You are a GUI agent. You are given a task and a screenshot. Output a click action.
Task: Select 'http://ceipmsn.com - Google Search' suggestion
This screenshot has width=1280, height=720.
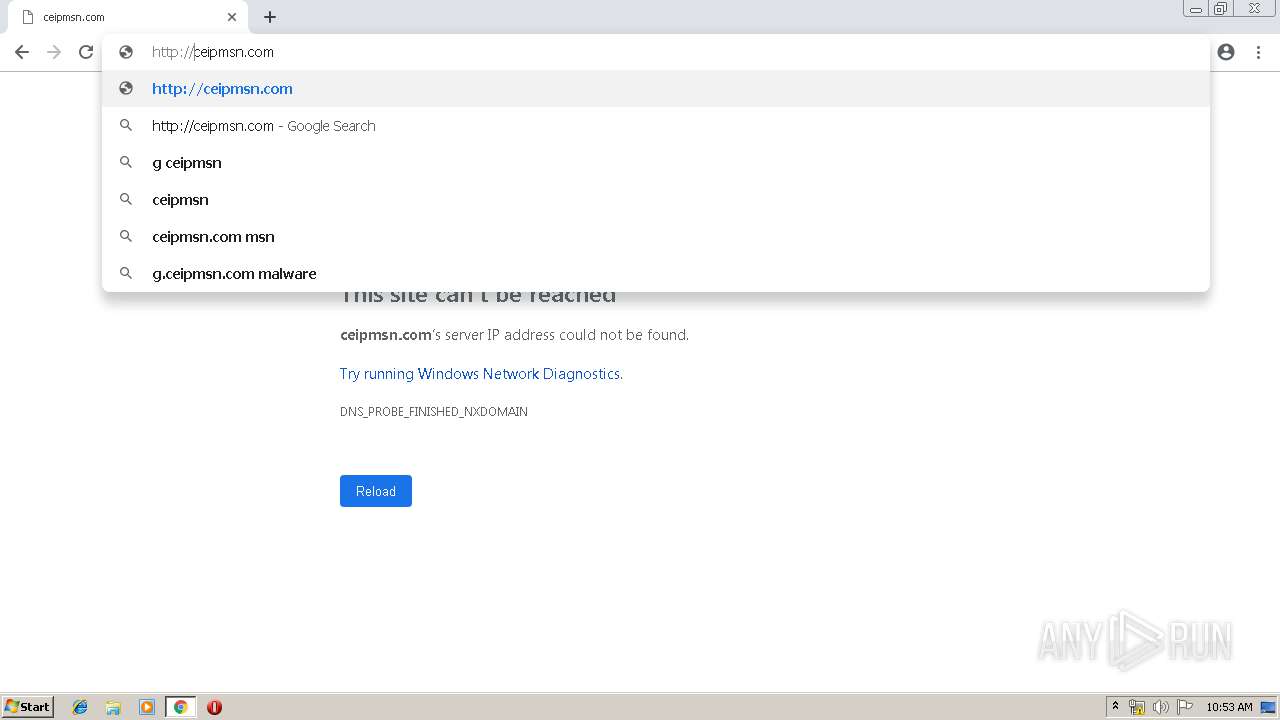pos(656,125)
